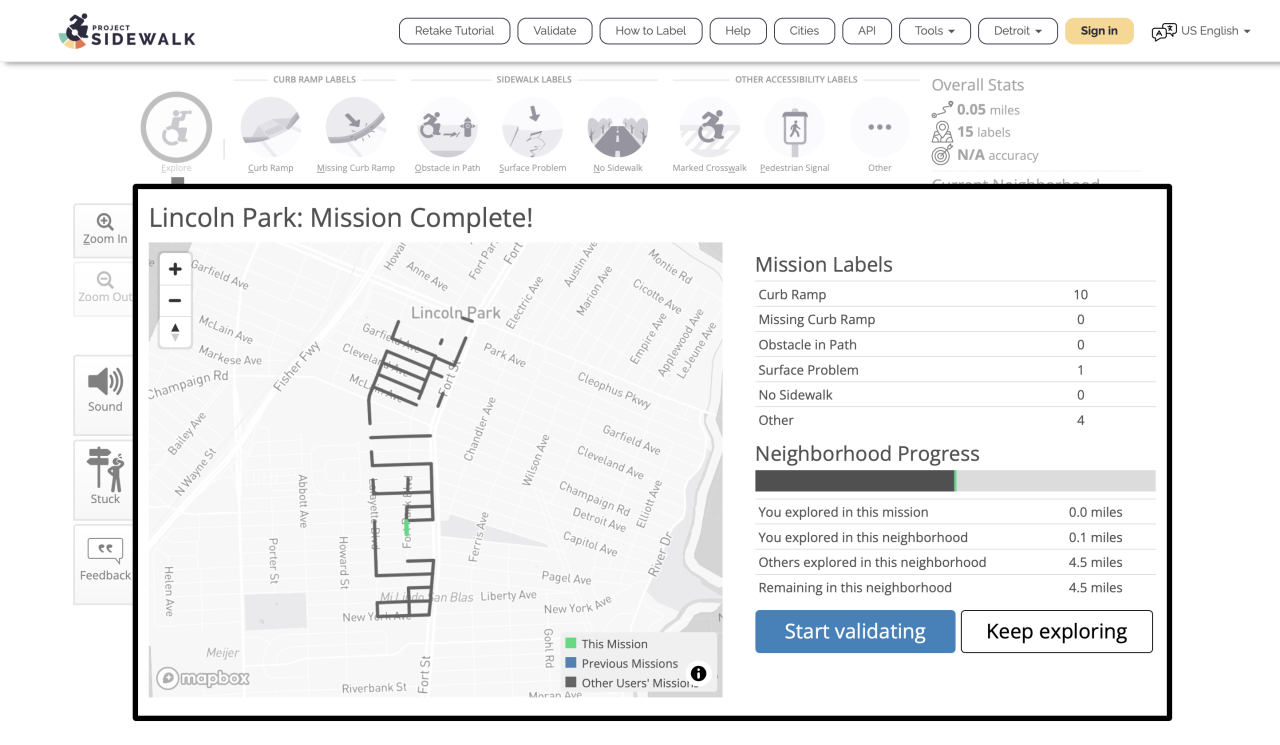Click the Lincoln Park label on map
The width and height of the screenshot is (1280, 745).
click(x=456, y=313)
